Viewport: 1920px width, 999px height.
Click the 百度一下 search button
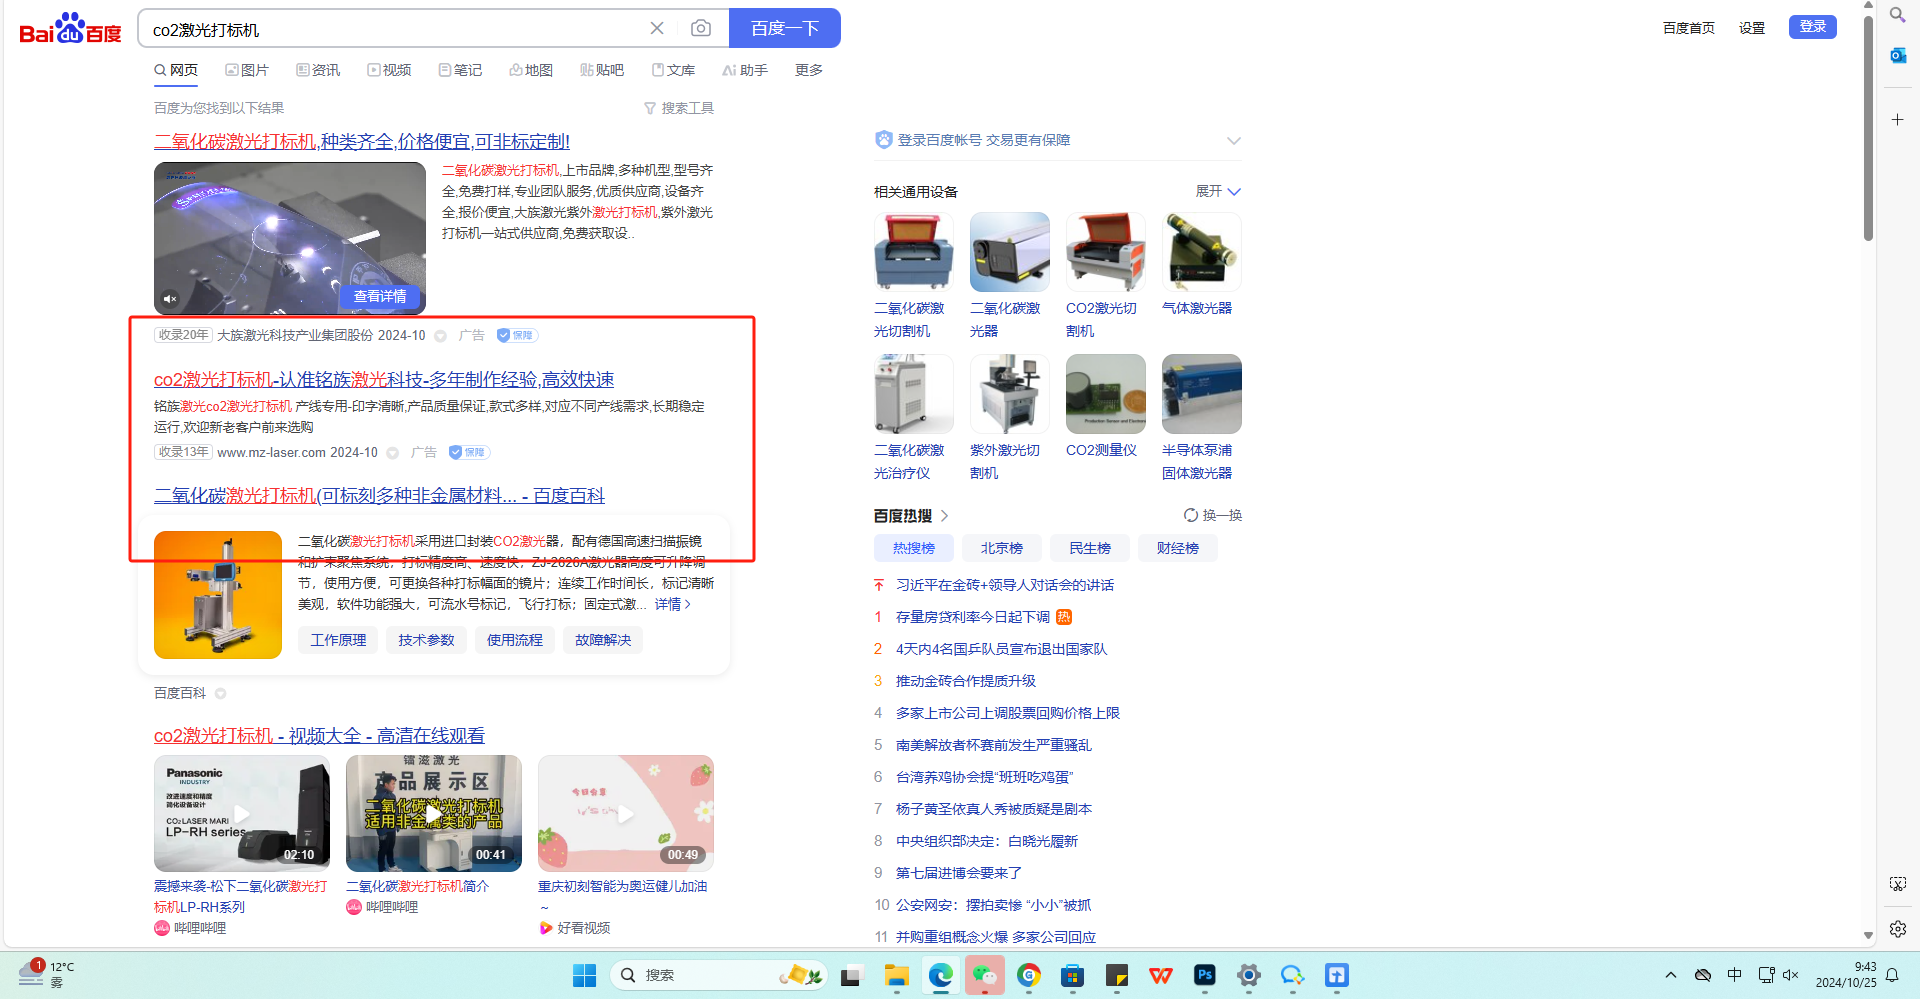pyautogui.click(x=785, y=28)
